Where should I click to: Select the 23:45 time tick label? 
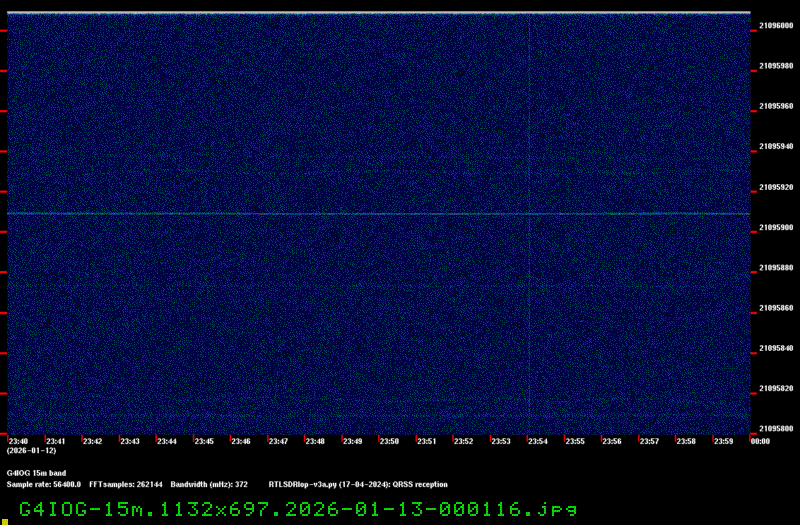pos(204,441)
